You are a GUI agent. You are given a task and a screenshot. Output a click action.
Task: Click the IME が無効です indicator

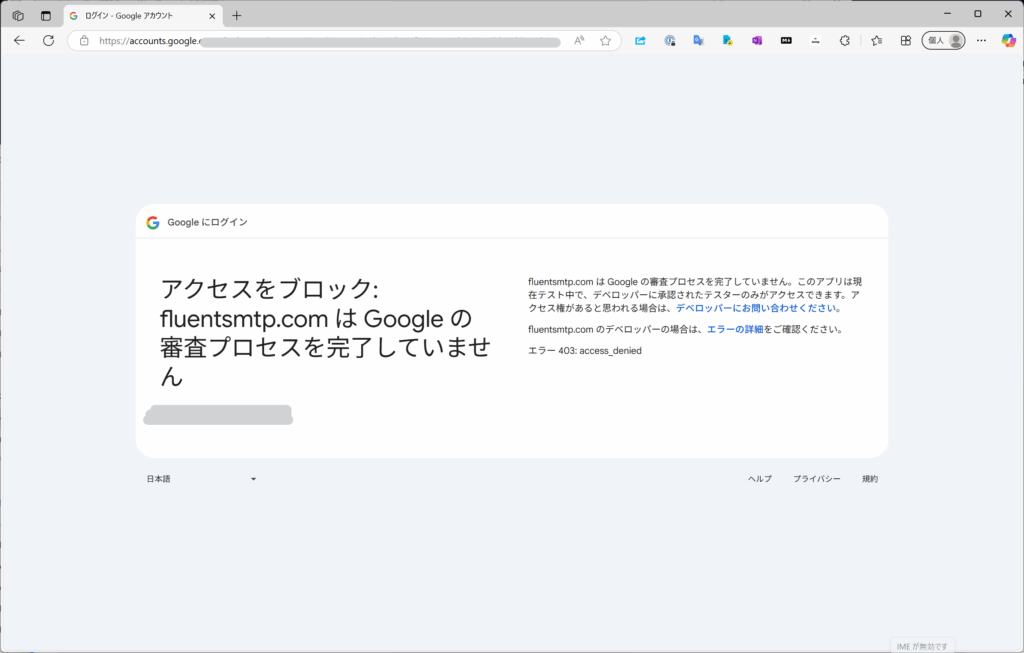(x=922, y=646)
